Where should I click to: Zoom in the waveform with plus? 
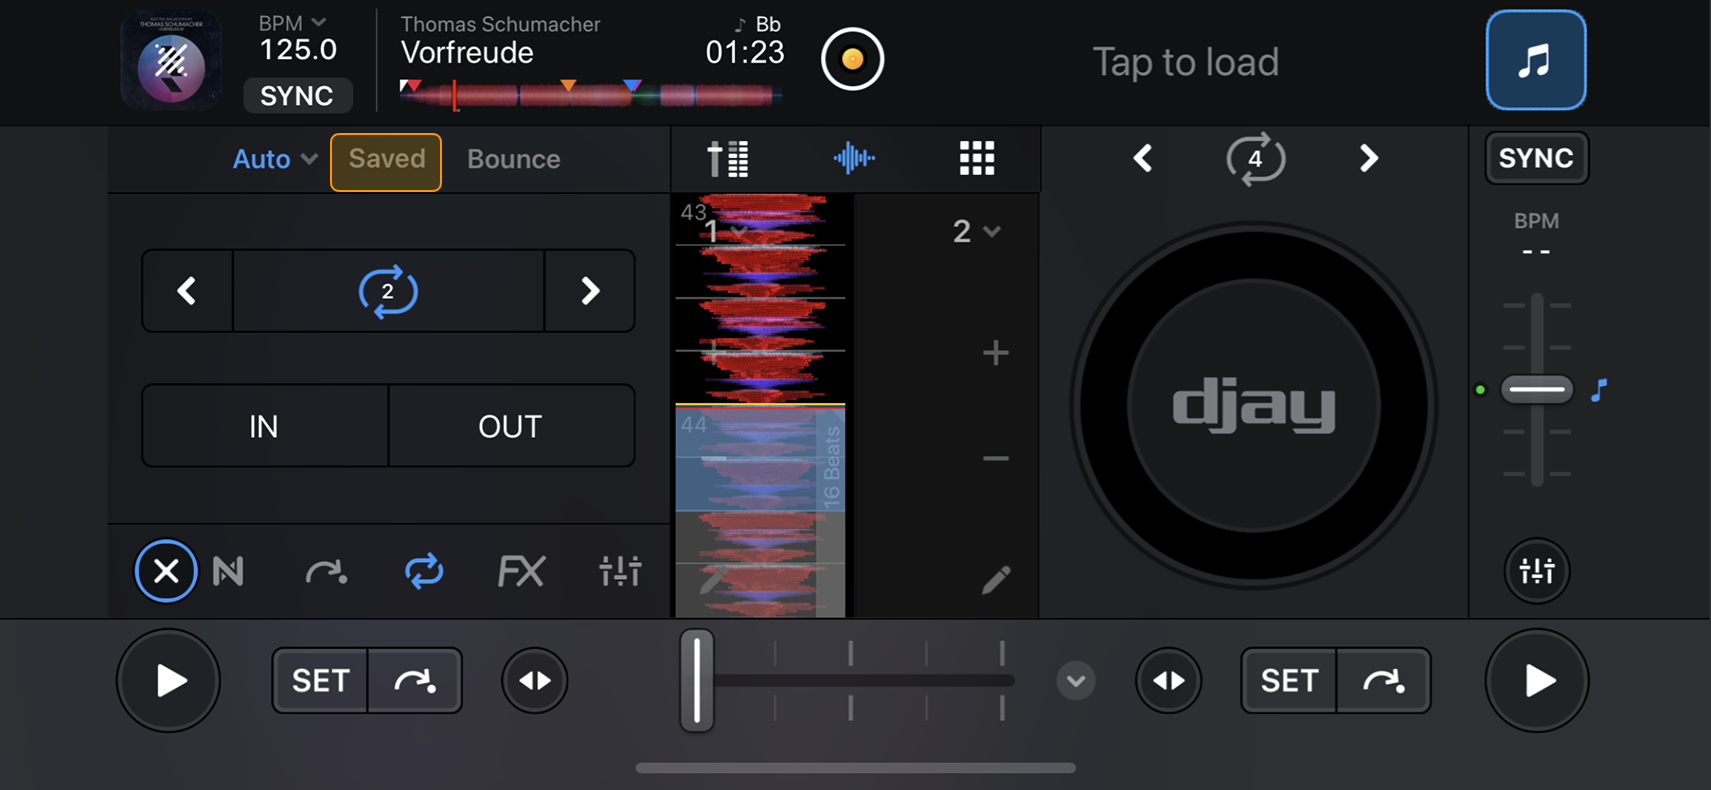coord(995,352)
